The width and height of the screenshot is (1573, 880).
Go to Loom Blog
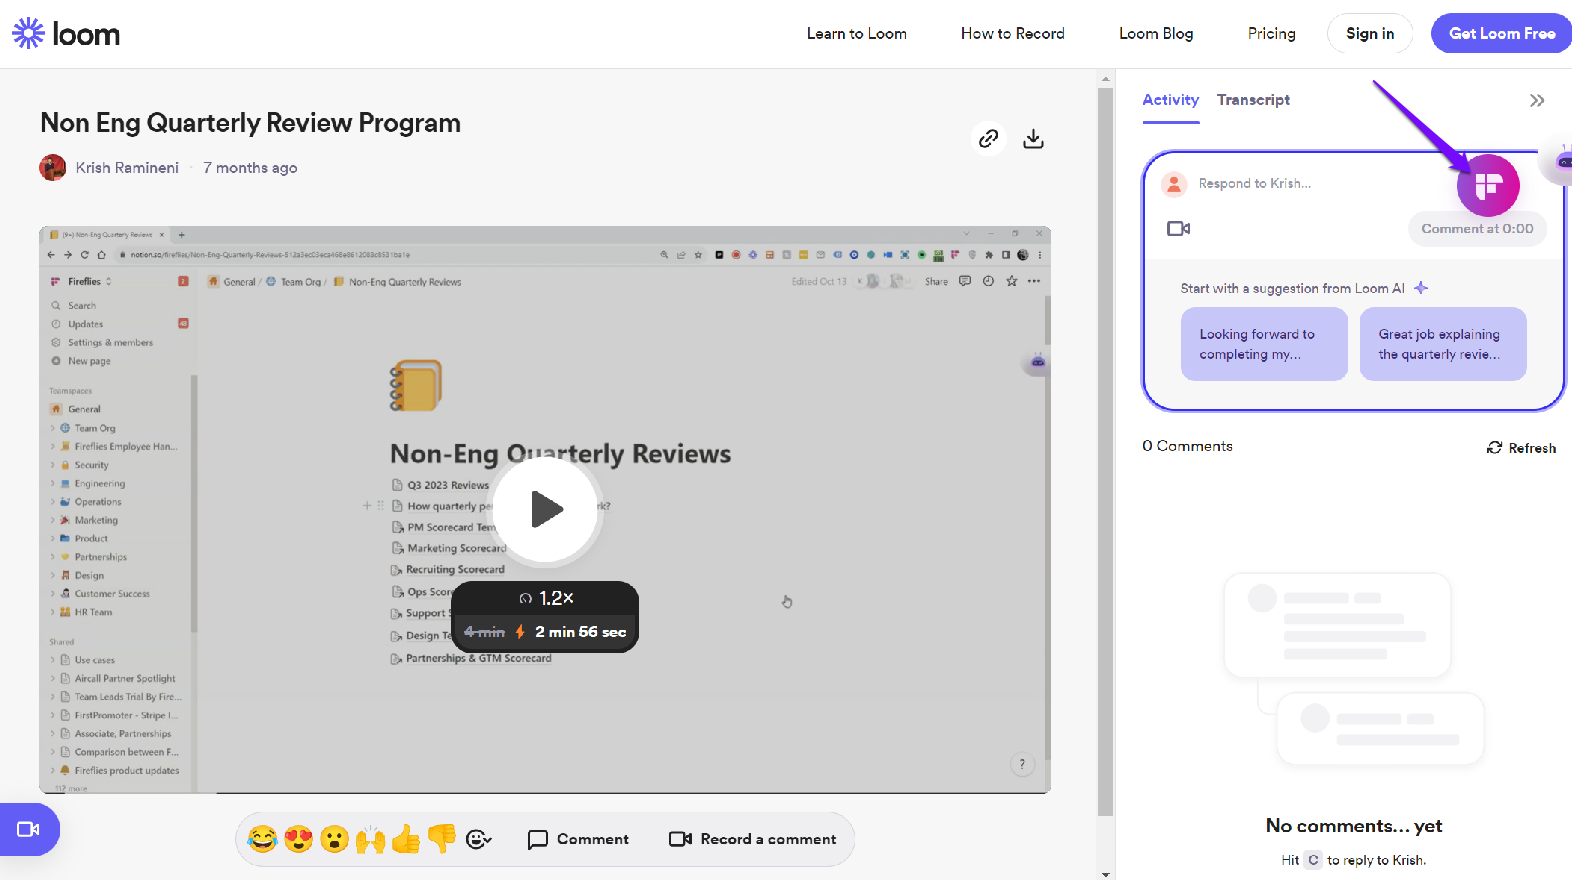[1156, 34]
